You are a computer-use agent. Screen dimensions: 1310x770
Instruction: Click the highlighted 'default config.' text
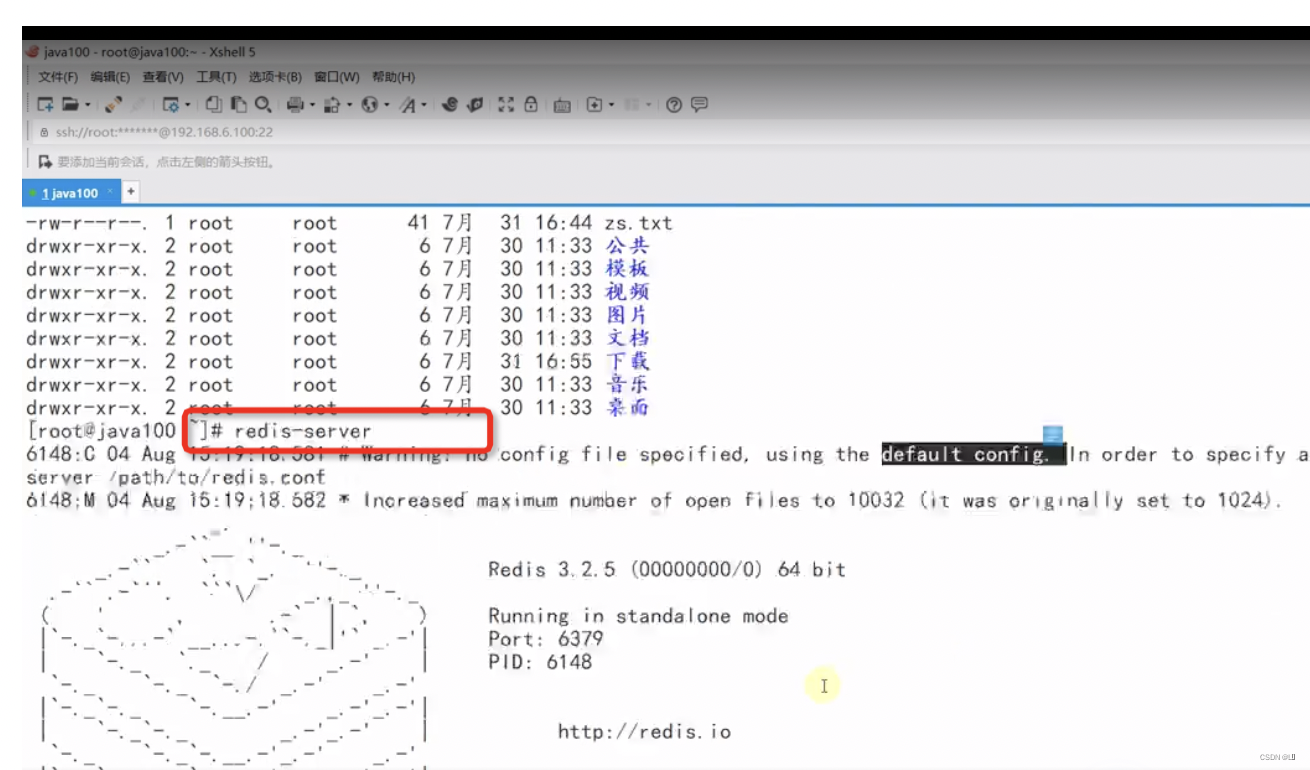tap(973, 454)
